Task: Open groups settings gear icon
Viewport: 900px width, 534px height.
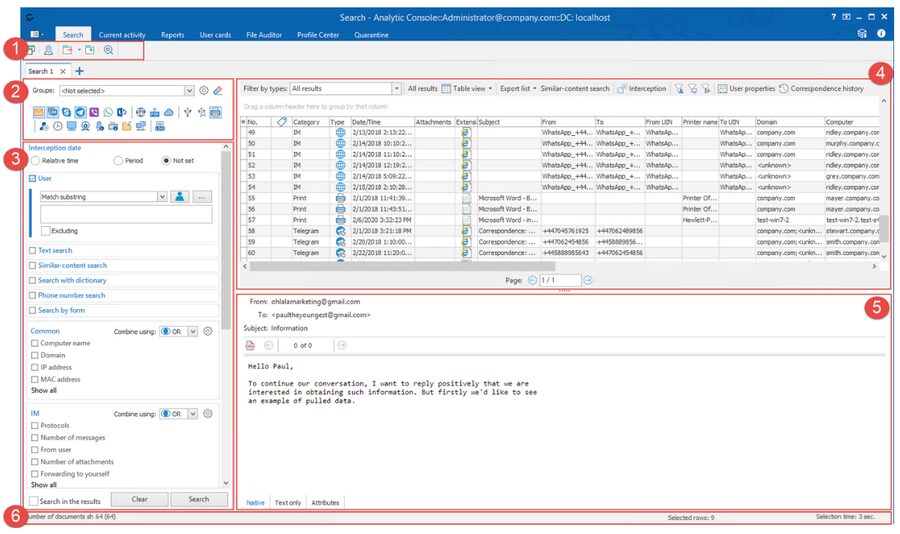Action: pyautogui.click(x=203, y=90)
